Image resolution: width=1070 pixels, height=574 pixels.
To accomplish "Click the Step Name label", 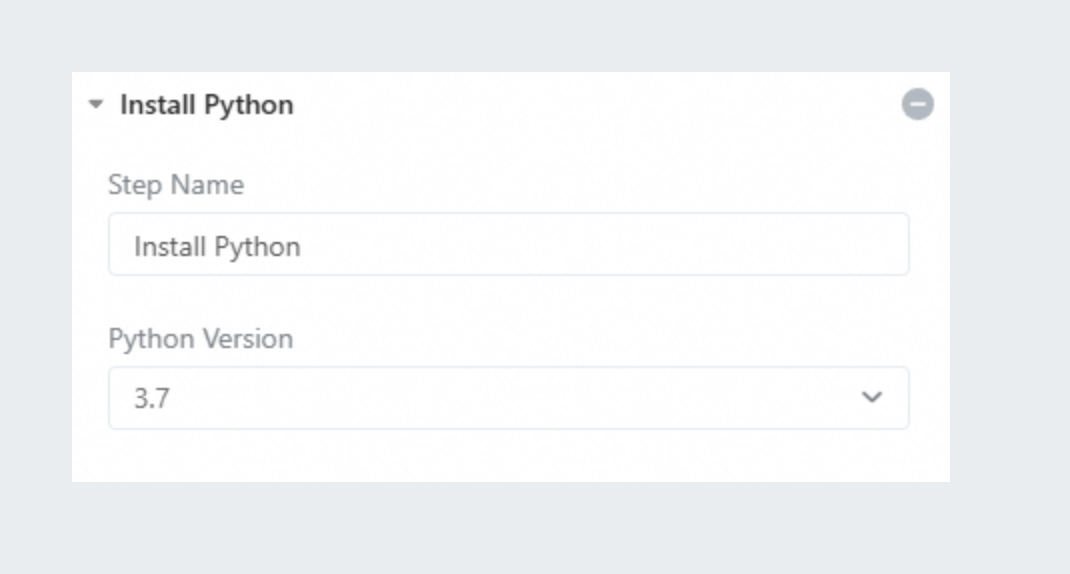I will point(176,185).
